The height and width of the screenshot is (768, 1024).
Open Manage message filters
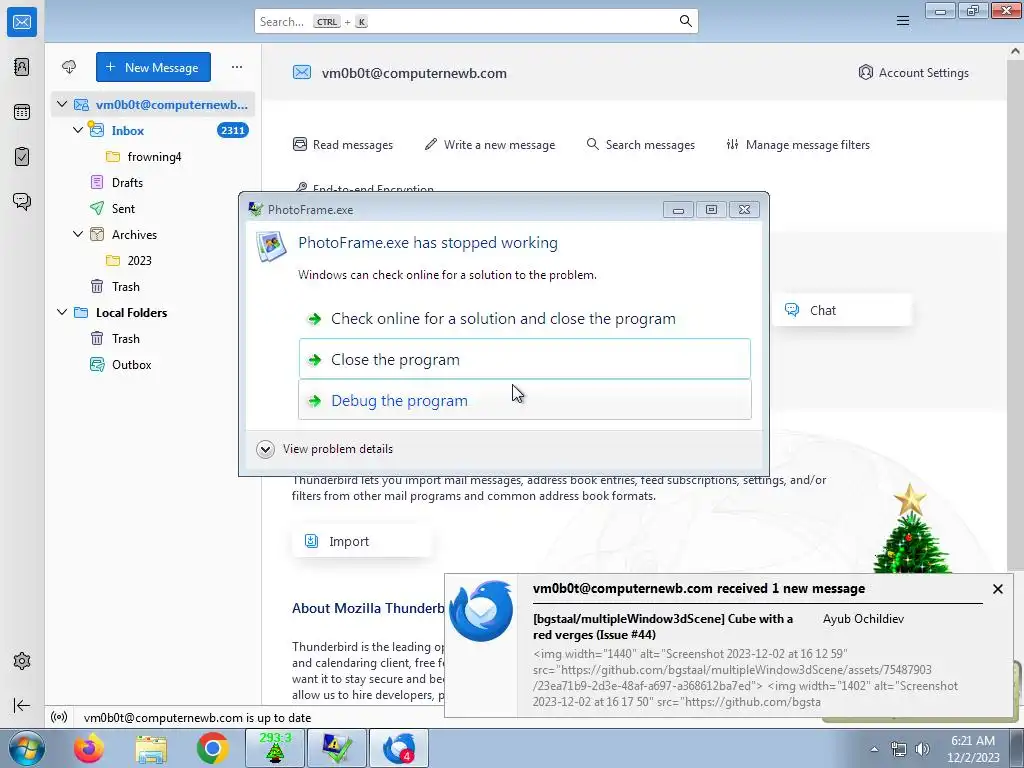click(798, 144)
